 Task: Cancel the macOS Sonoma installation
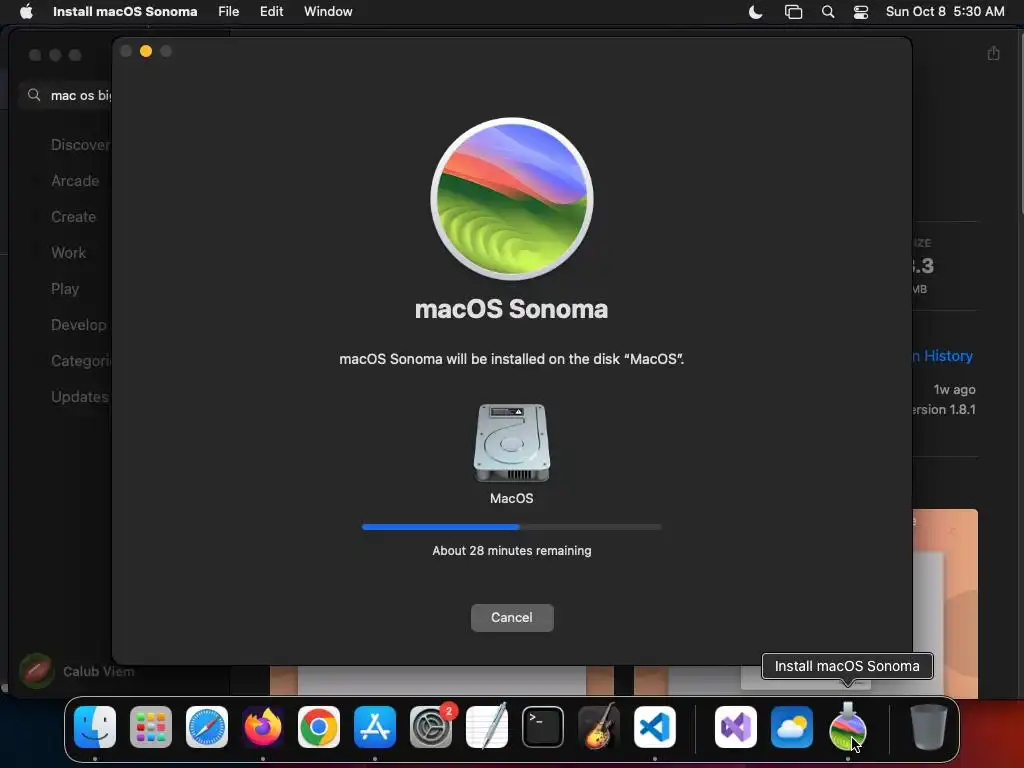coord(511,617)
